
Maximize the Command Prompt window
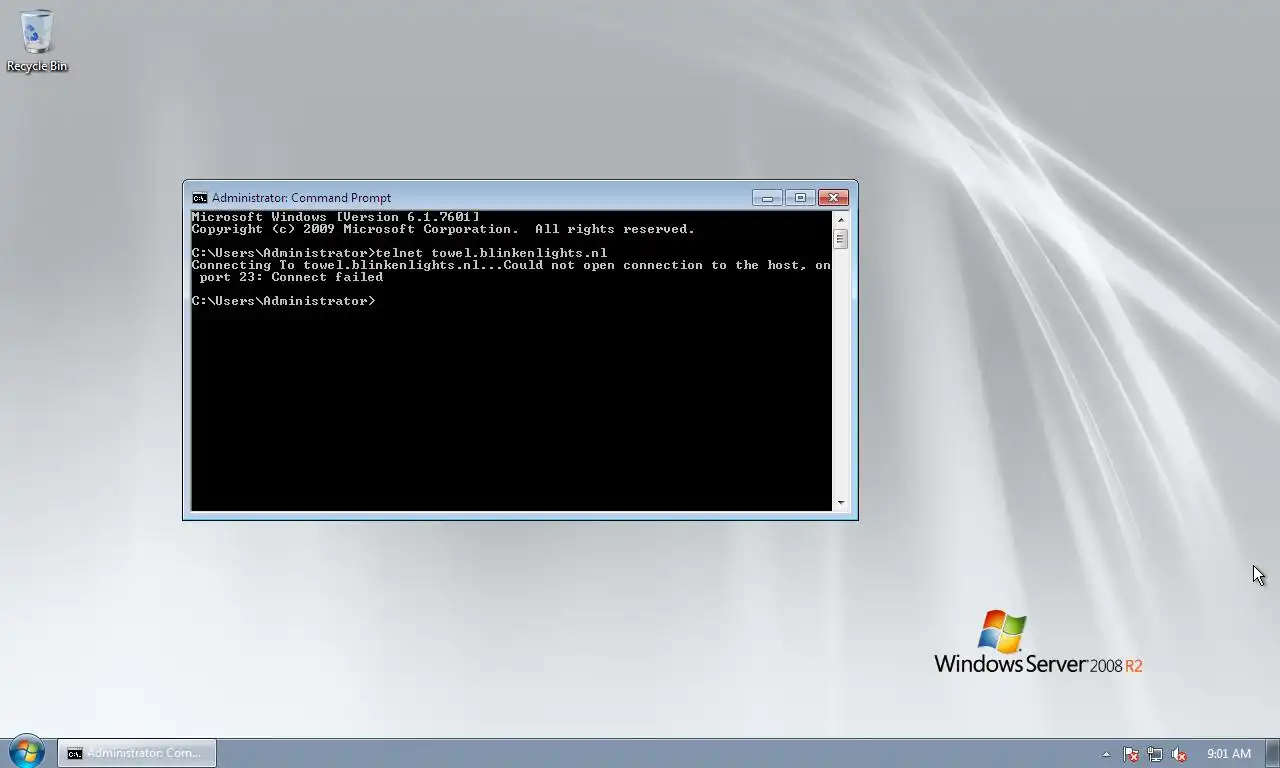pyautogui.click(x=800, y=198)
